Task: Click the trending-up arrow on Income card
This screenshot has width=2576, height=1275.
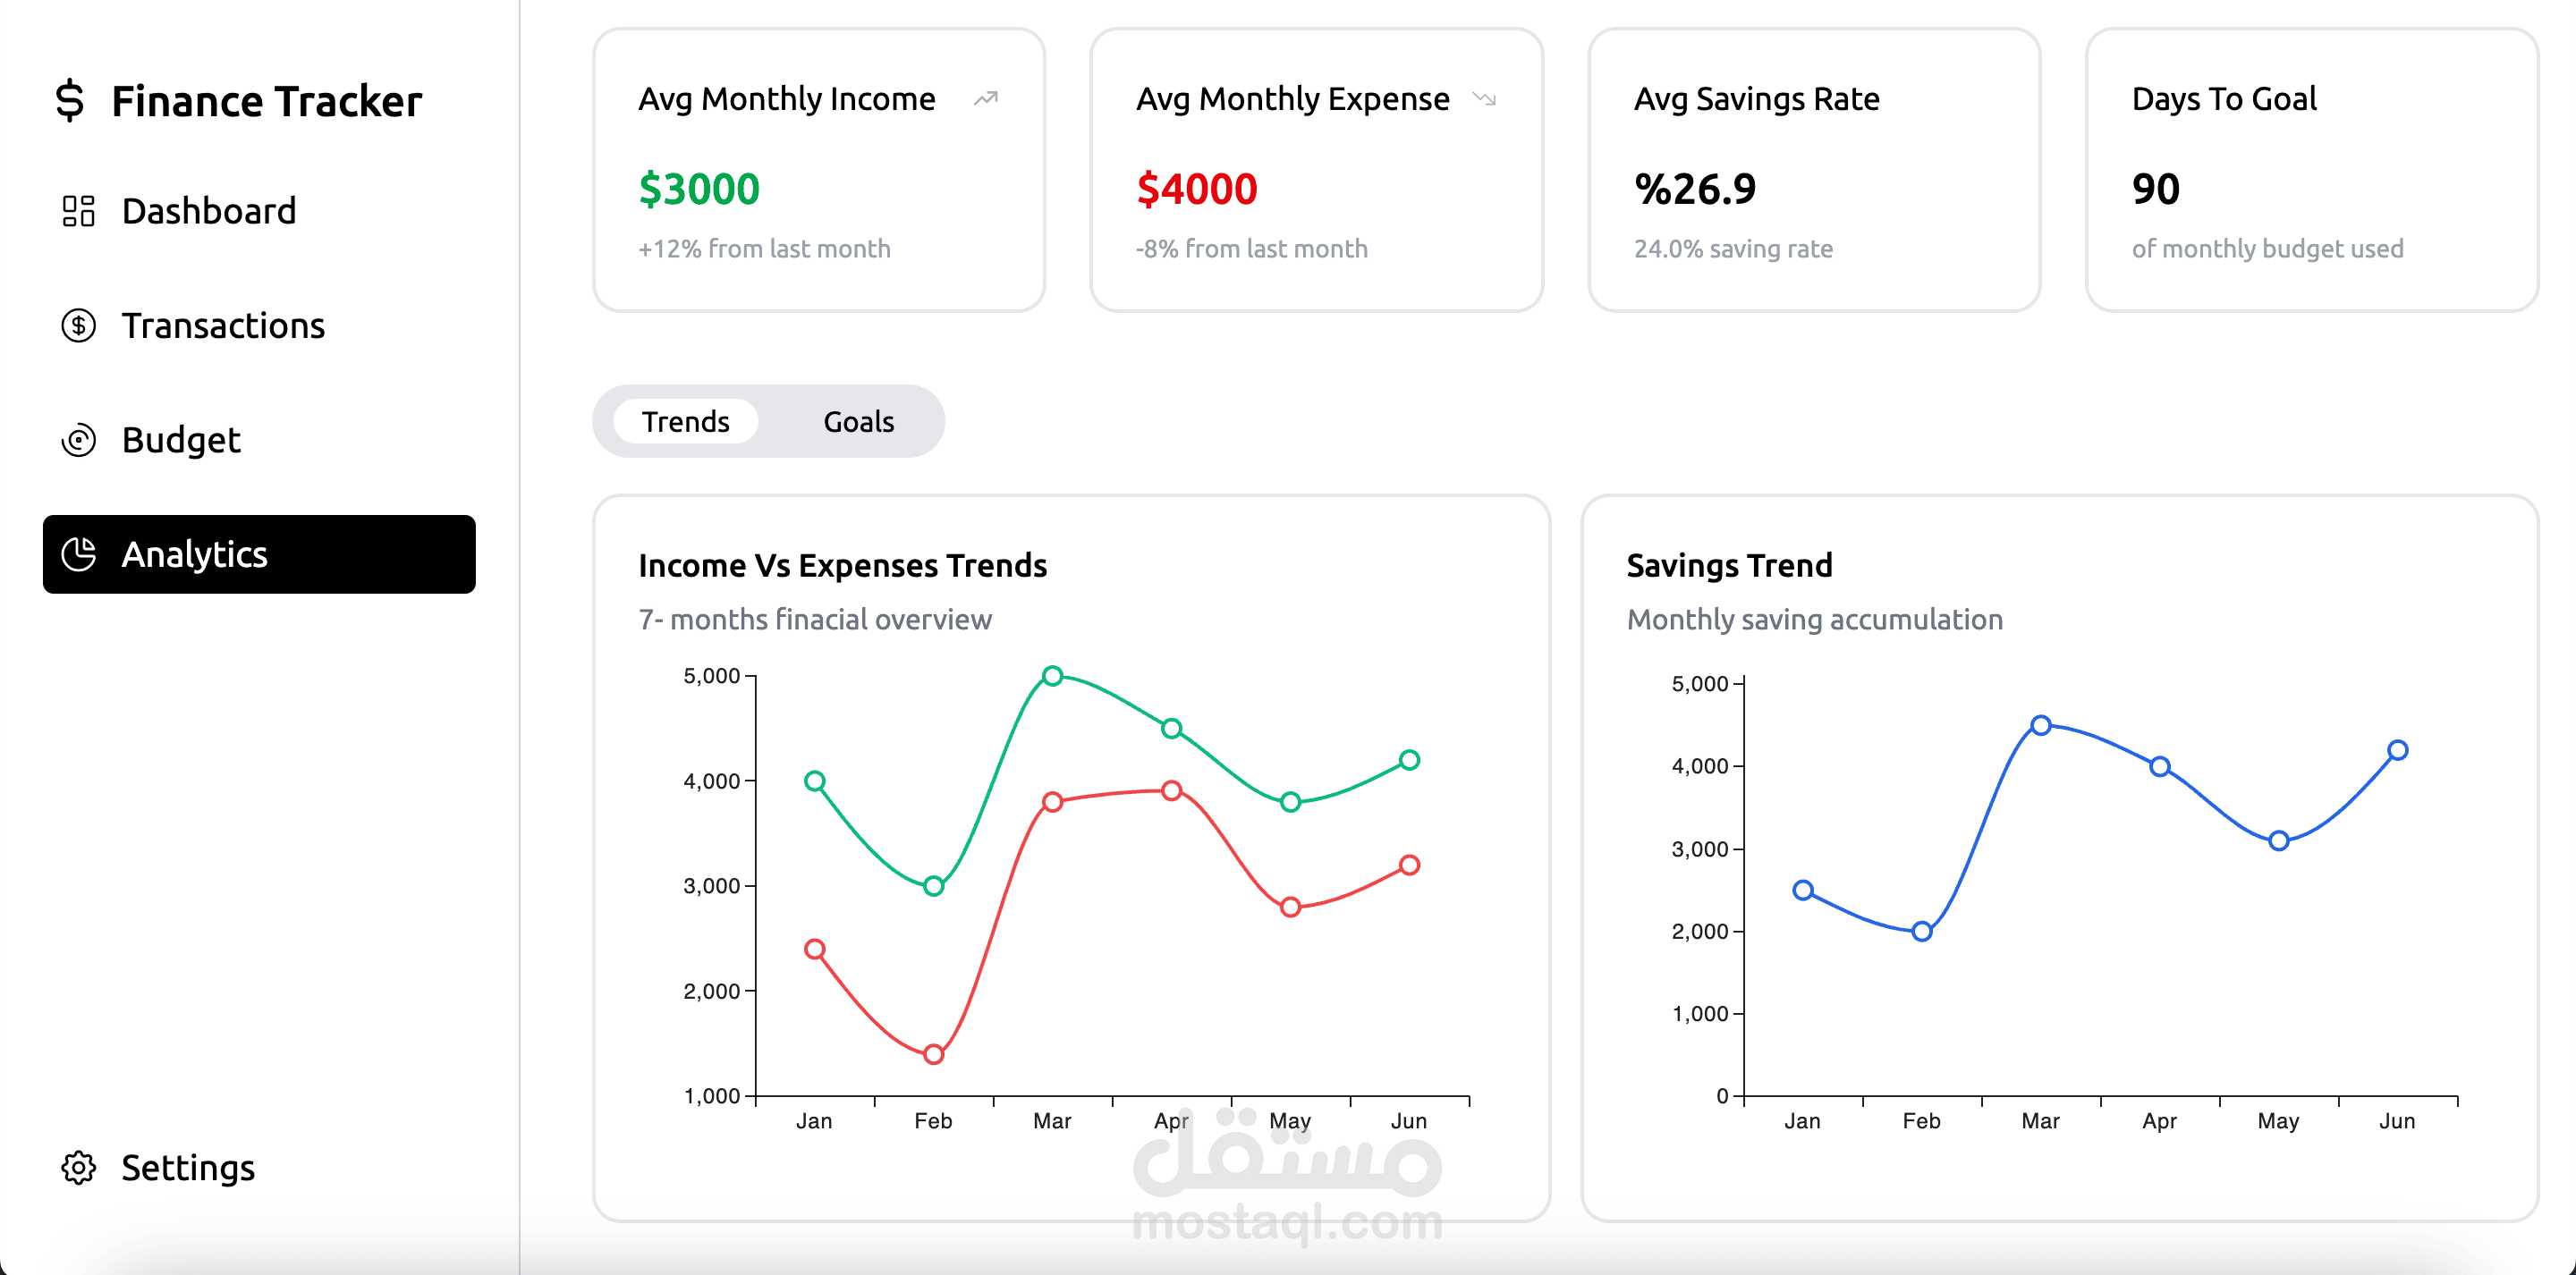Action: tap(986, 99)
